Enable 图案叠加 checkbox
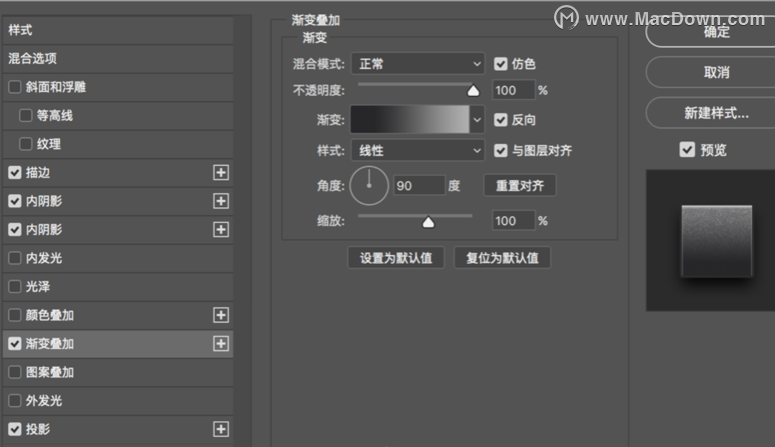 [15, 372]
